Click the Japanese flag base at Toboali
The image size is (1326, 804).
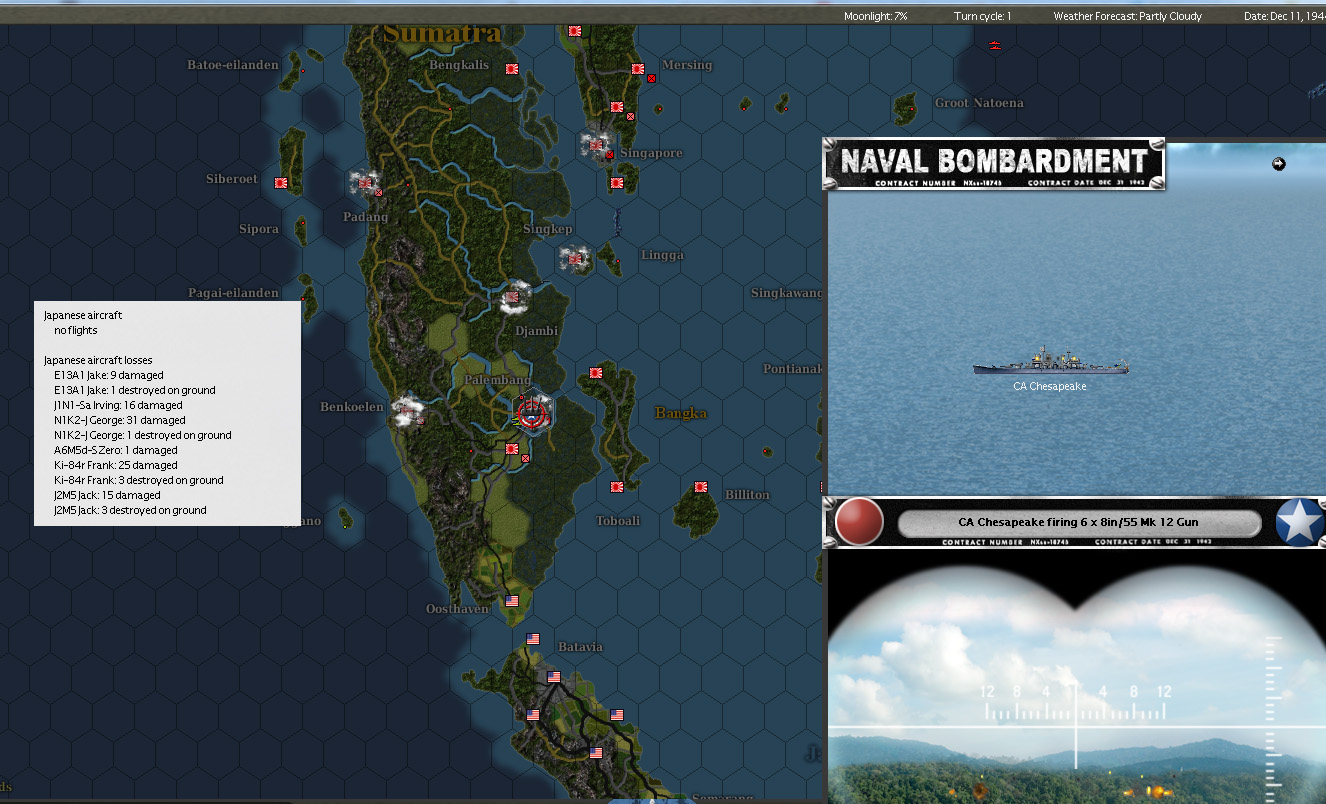pos(617,487)
